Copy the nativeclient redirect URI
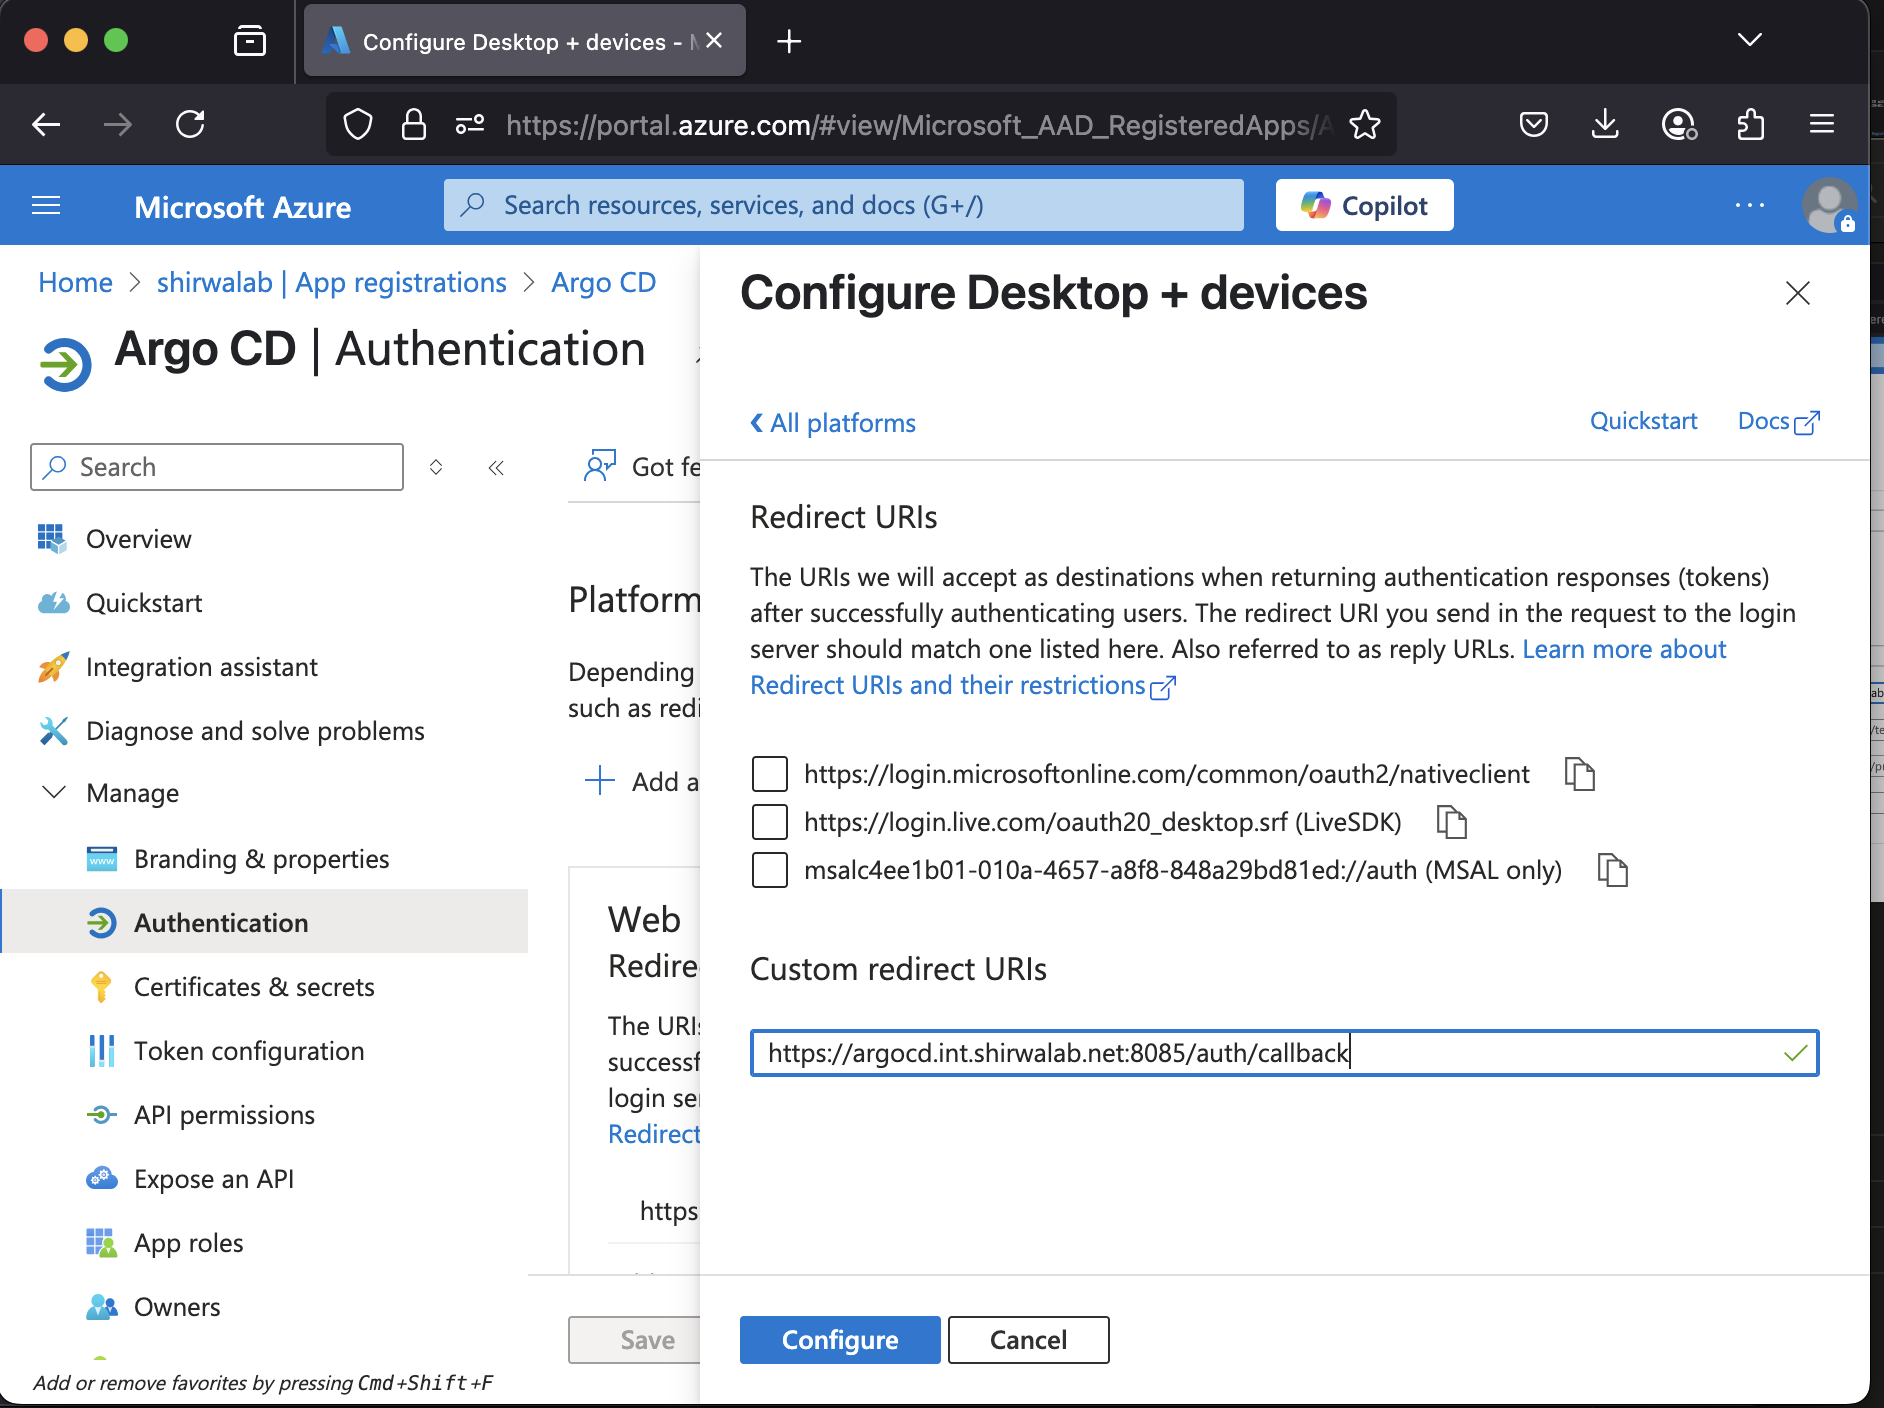 point(1580,774)
